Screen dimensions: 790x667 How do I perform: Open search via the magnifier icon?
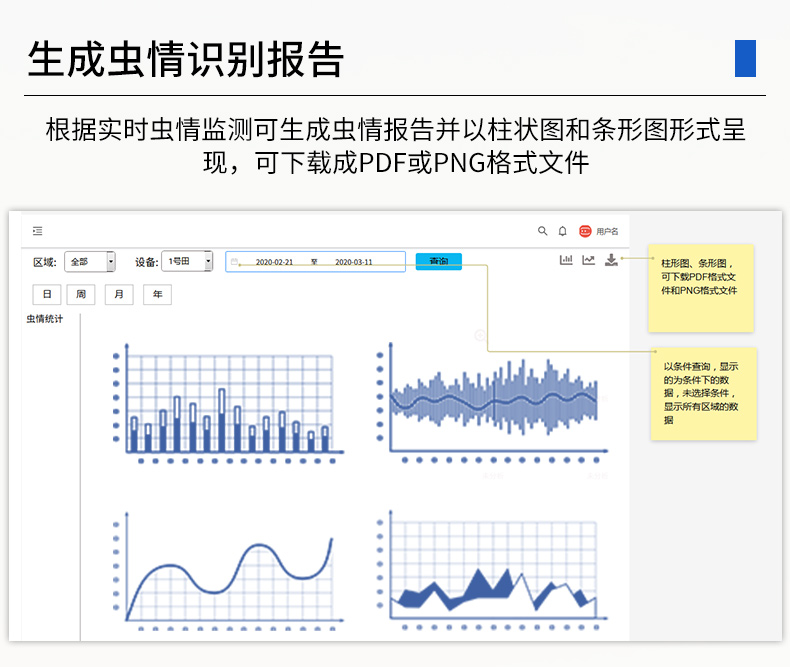[x=543, y=231]
